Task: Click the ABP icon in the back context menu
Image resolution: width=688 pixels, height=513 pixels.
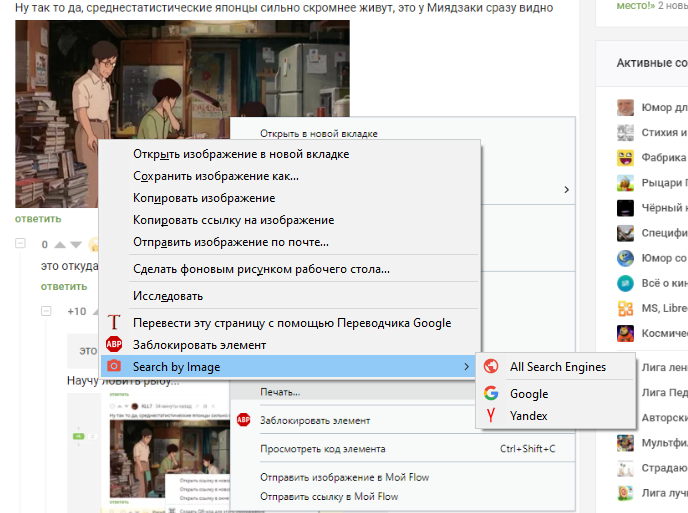Action: pyautogui.click(x=244, y=420)
